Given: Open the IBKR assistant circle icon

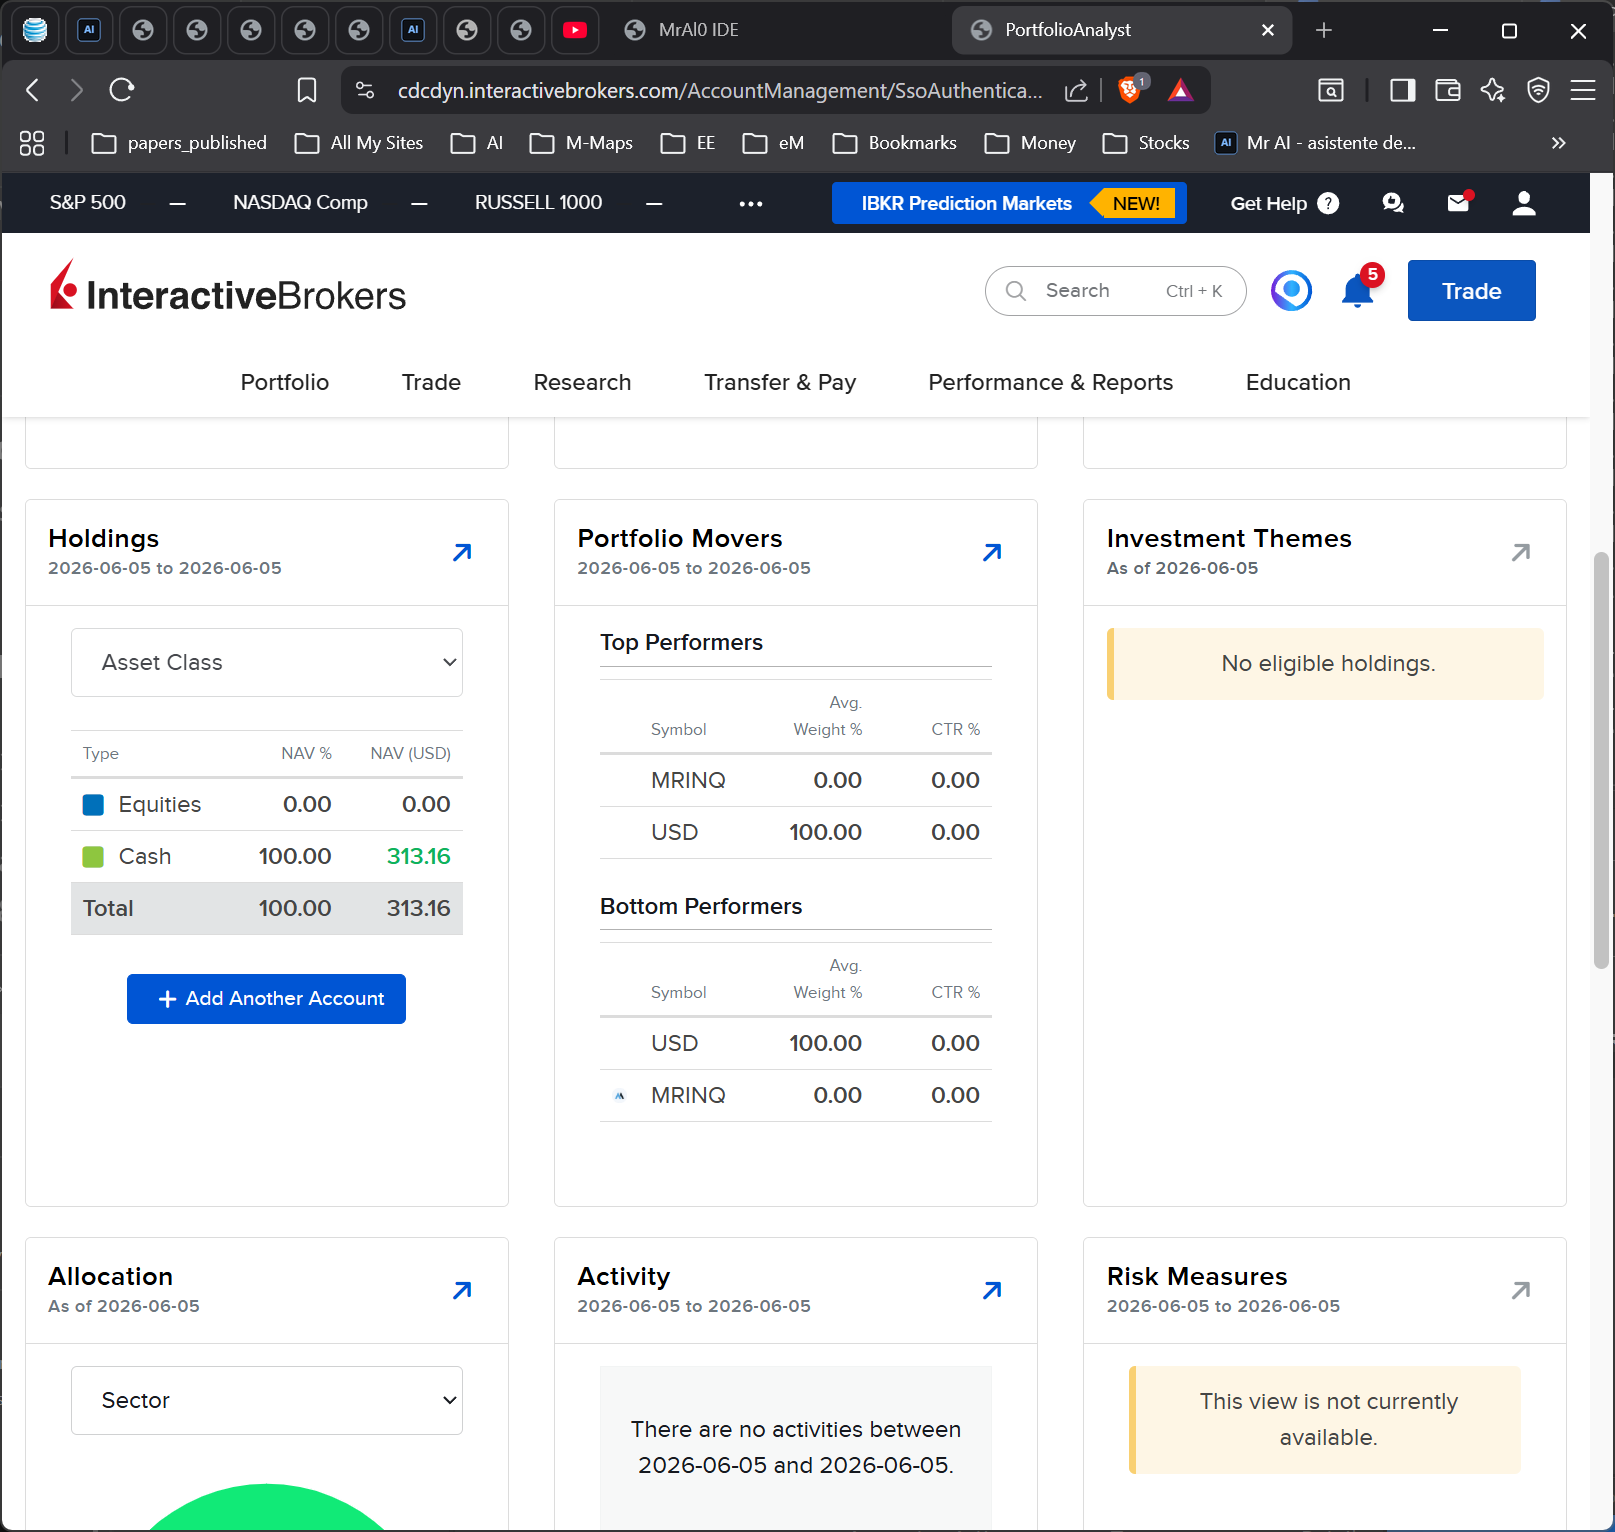Looking at the screenshot, I should (x=1291, y=291).
